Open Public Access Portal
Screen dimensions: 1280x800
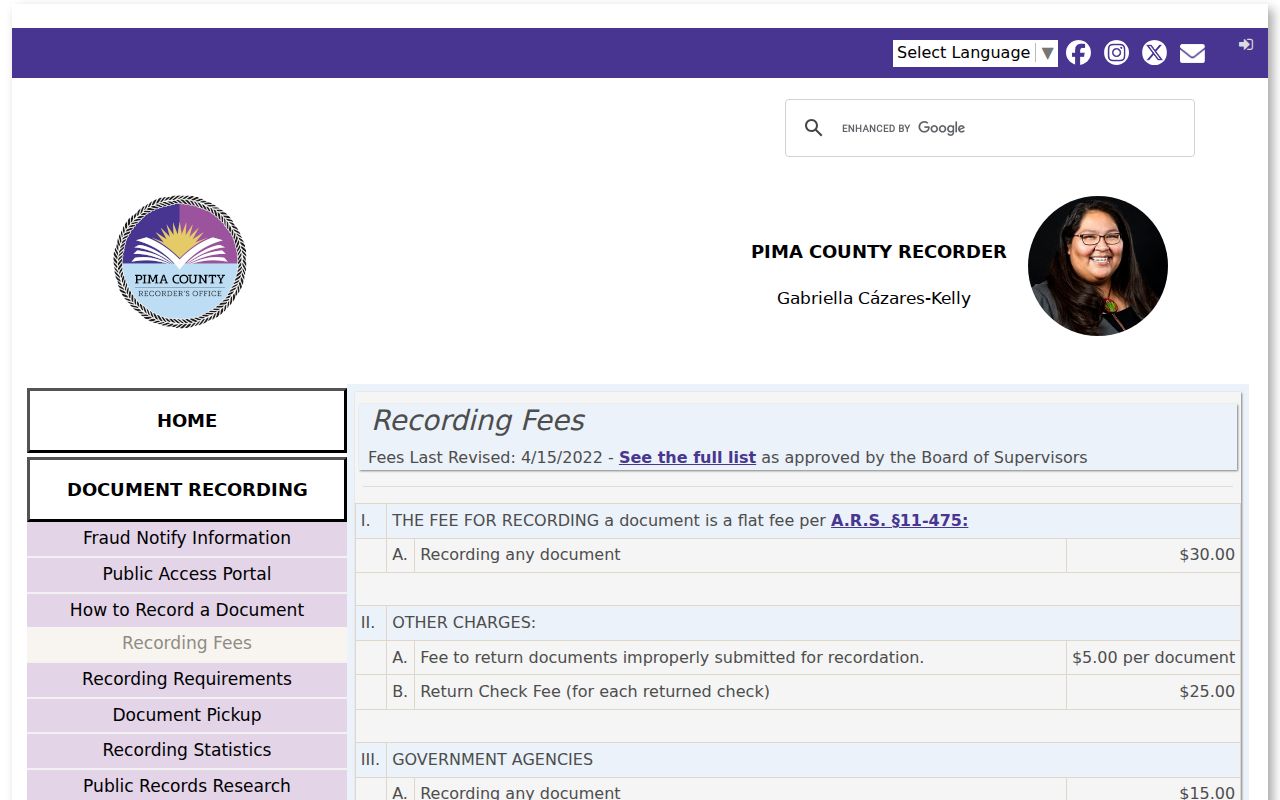(187, 574)
